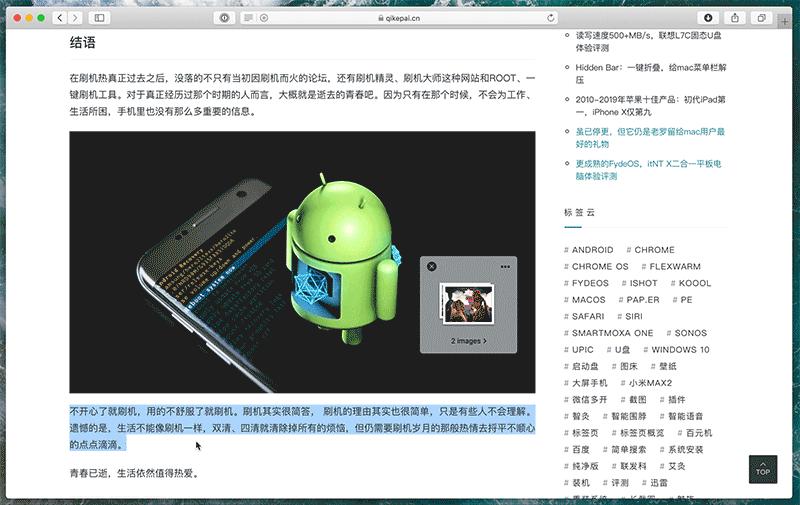Open the 更成熟的FydeOS review link
800x505 pixels.
click(x=648, y=170)
